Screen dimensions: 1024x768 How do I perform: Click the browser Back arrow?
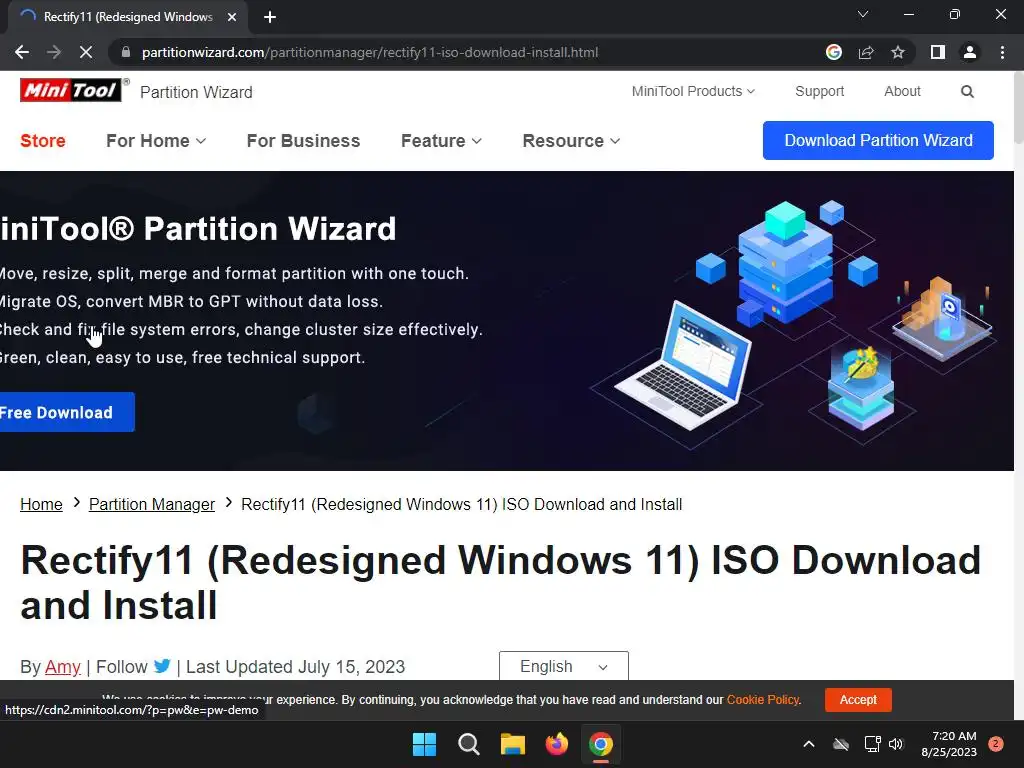[22, 52]
